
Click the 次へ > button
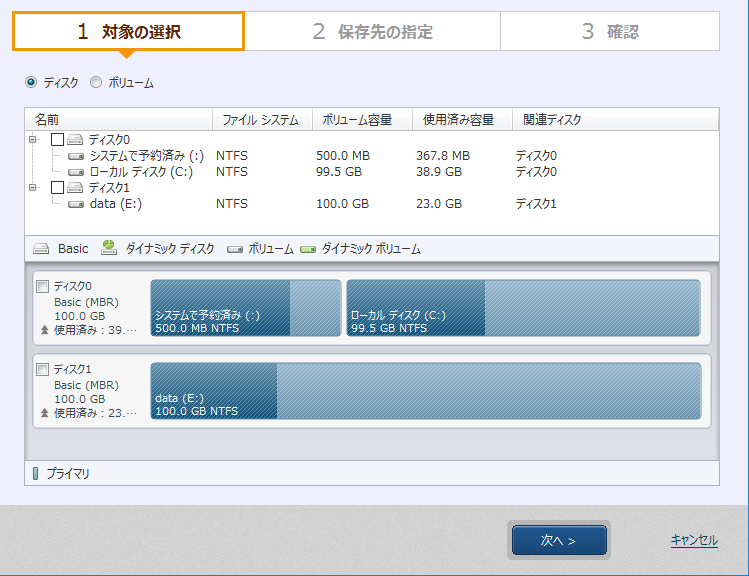click(x=559, y=540)
